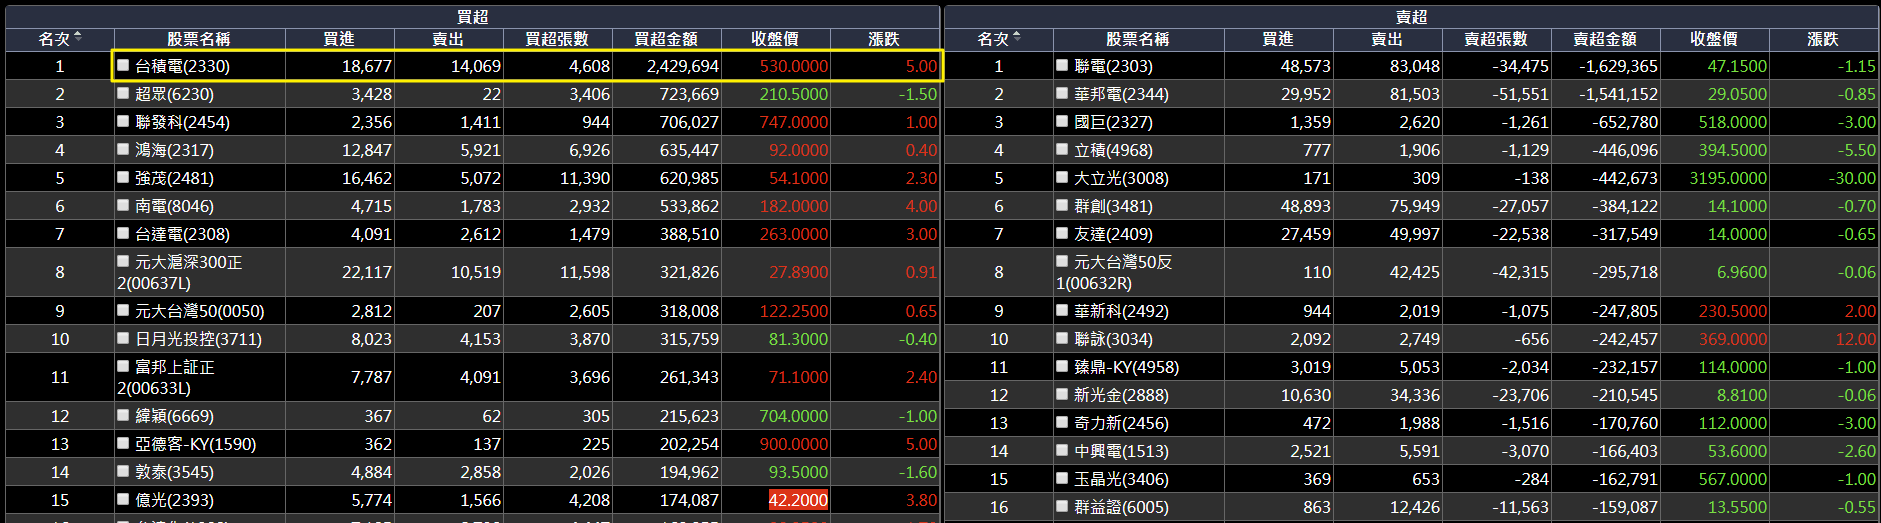The width and height of the screenshot is (1881, 523).
Task: Tick the checkbox for 敦泰(3545)
Action: click(123, 471)
